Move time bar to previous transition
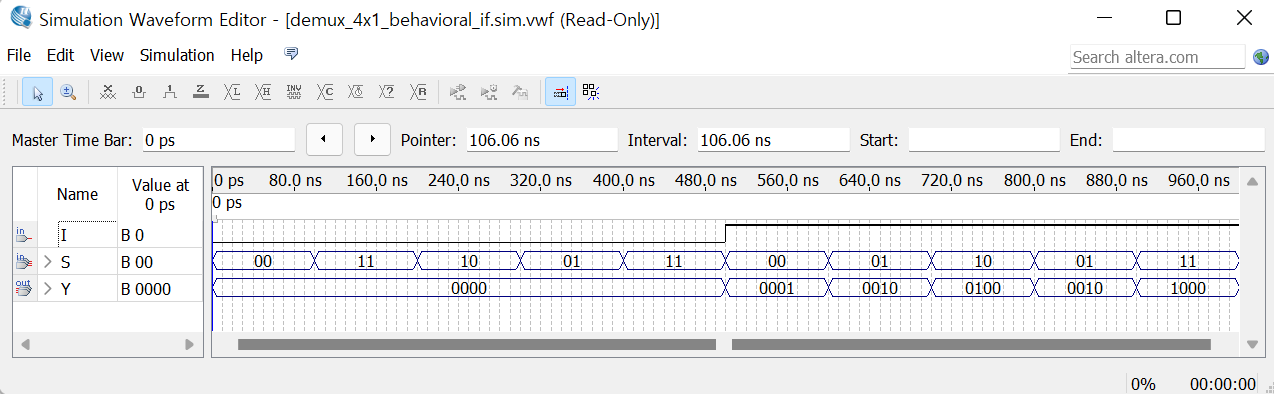Image resolution: width=1274 pixels, height=394 pixels. [323, 139]
